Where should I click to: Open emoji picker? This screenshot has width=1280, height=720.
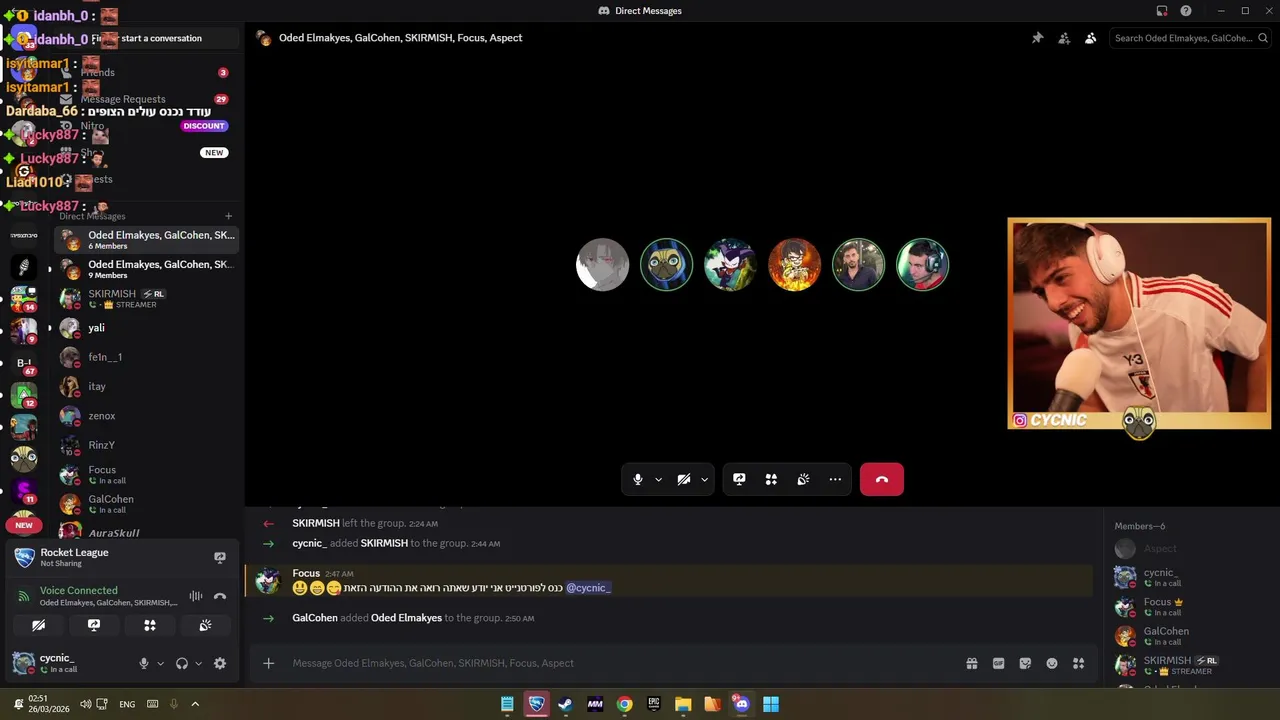pyautogui.click(x=1052, y=663)
